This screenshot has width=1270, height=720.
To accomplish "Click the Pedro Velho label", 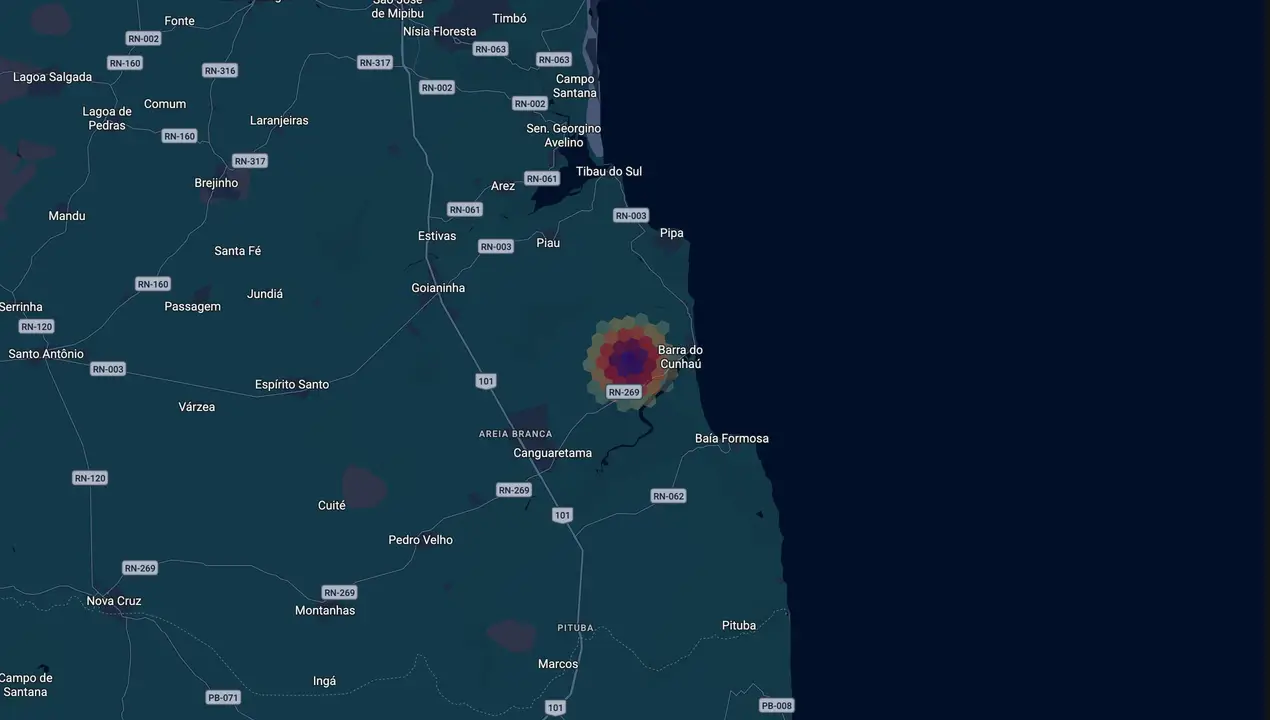I will click(x=421, y=540).
